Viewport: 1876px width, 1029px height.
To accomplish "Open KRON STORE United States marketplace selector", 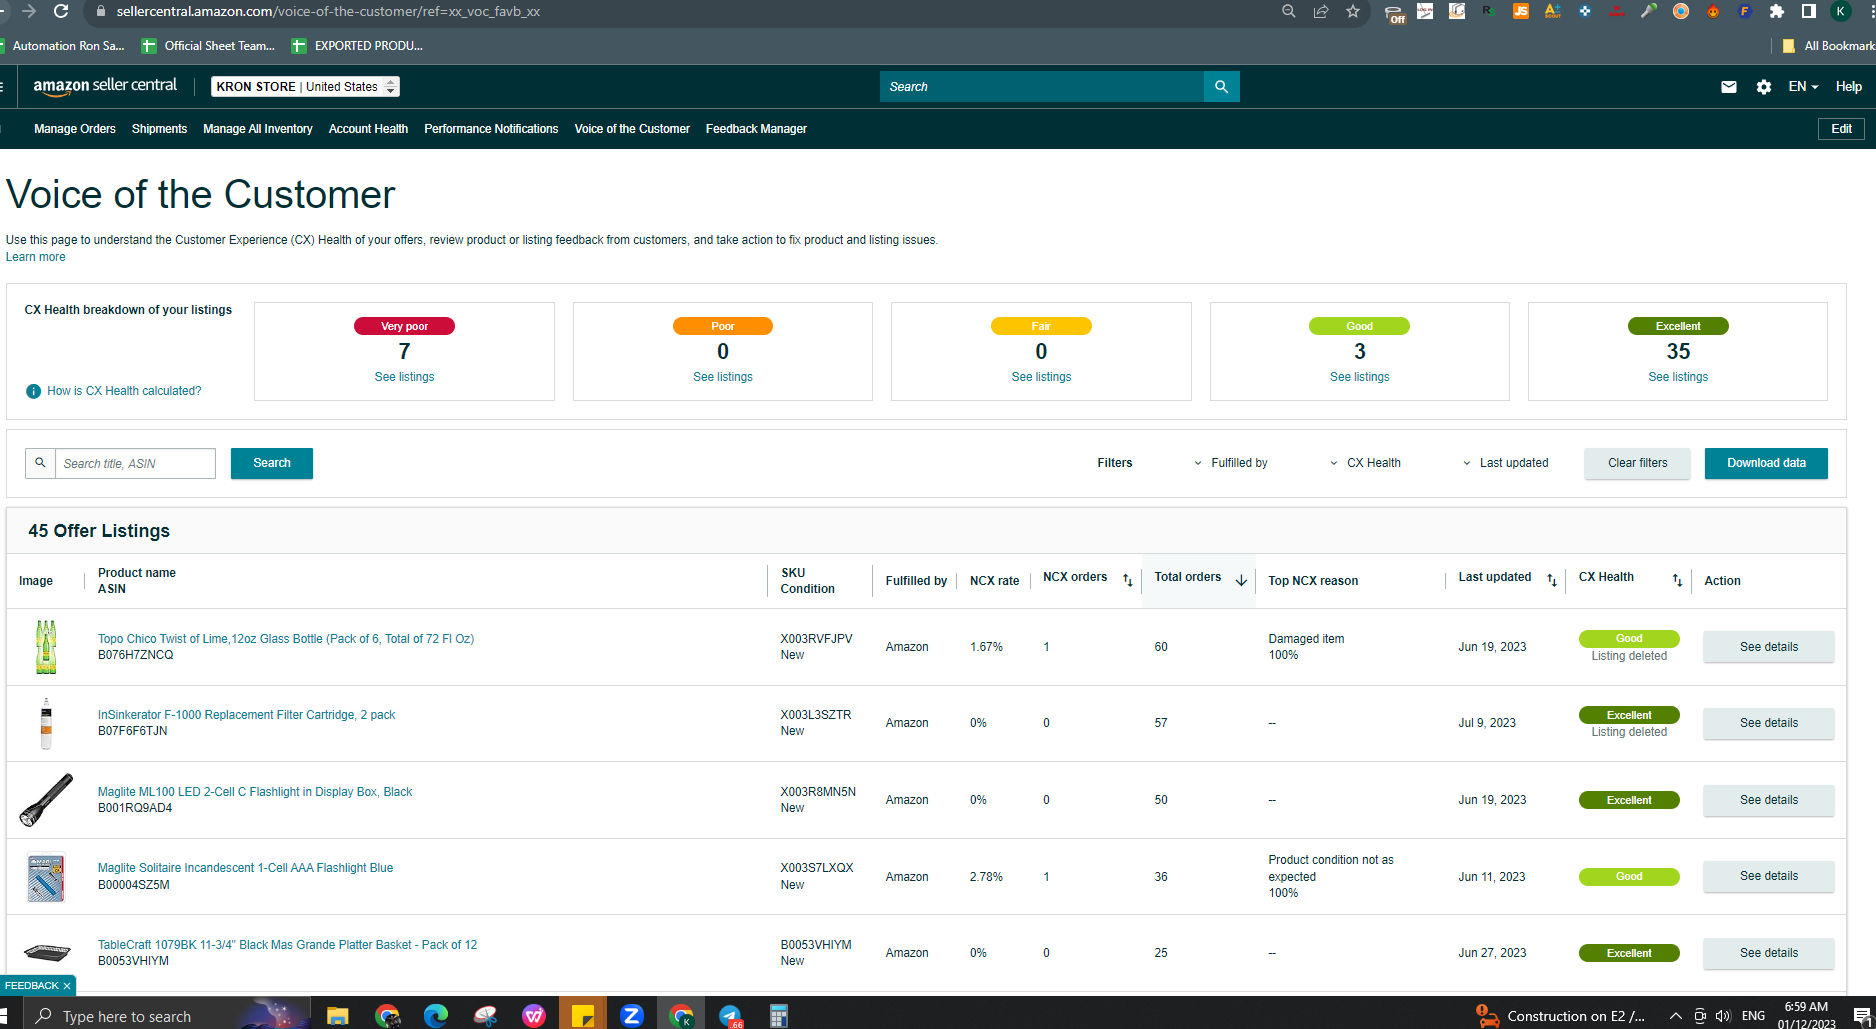I will click(305, 87).
